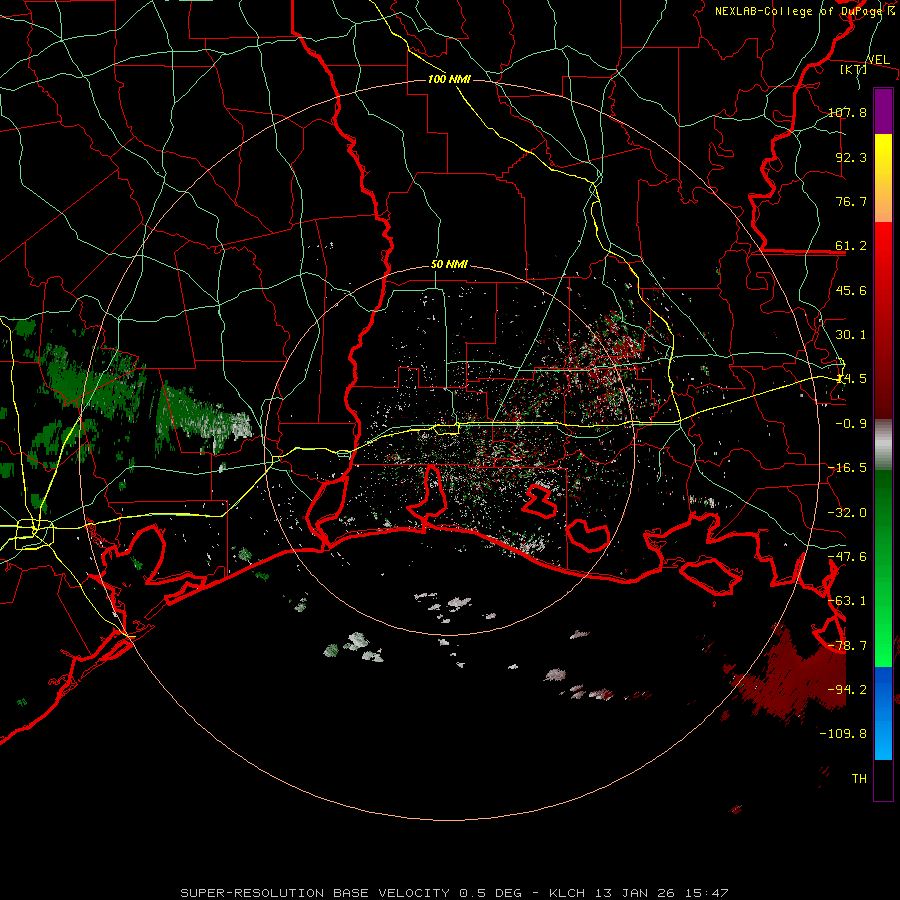Image resolution: width=900 pixels, height=900 pixels.
Task: Click the TH legend label
Action: pyautogui.click(x=859, y=779)
